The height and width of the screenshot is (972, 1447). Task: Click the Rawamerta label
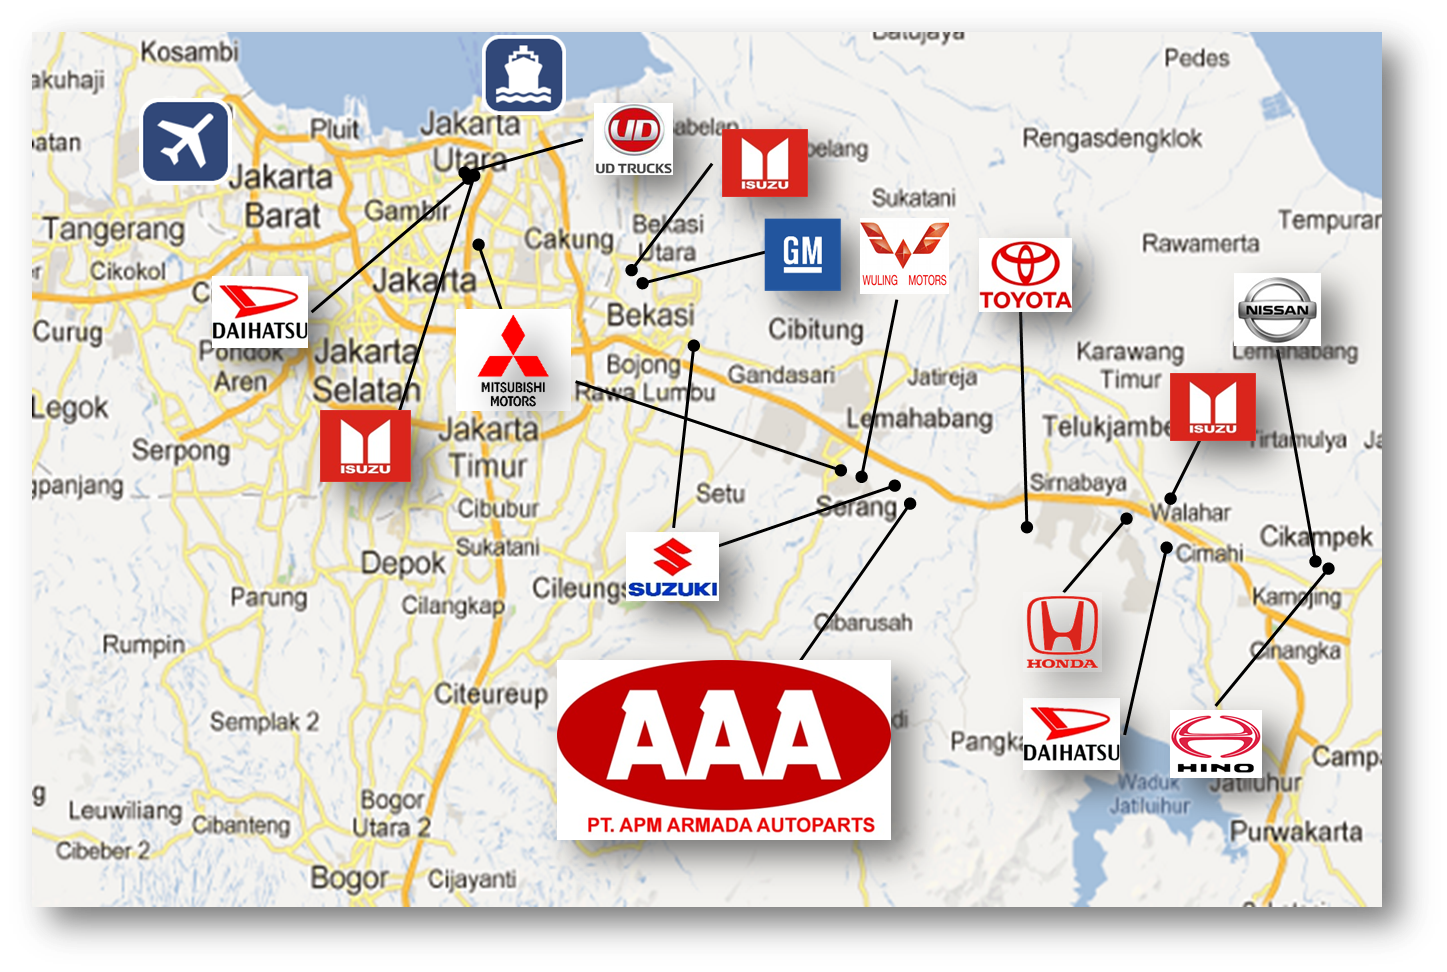1201,243
